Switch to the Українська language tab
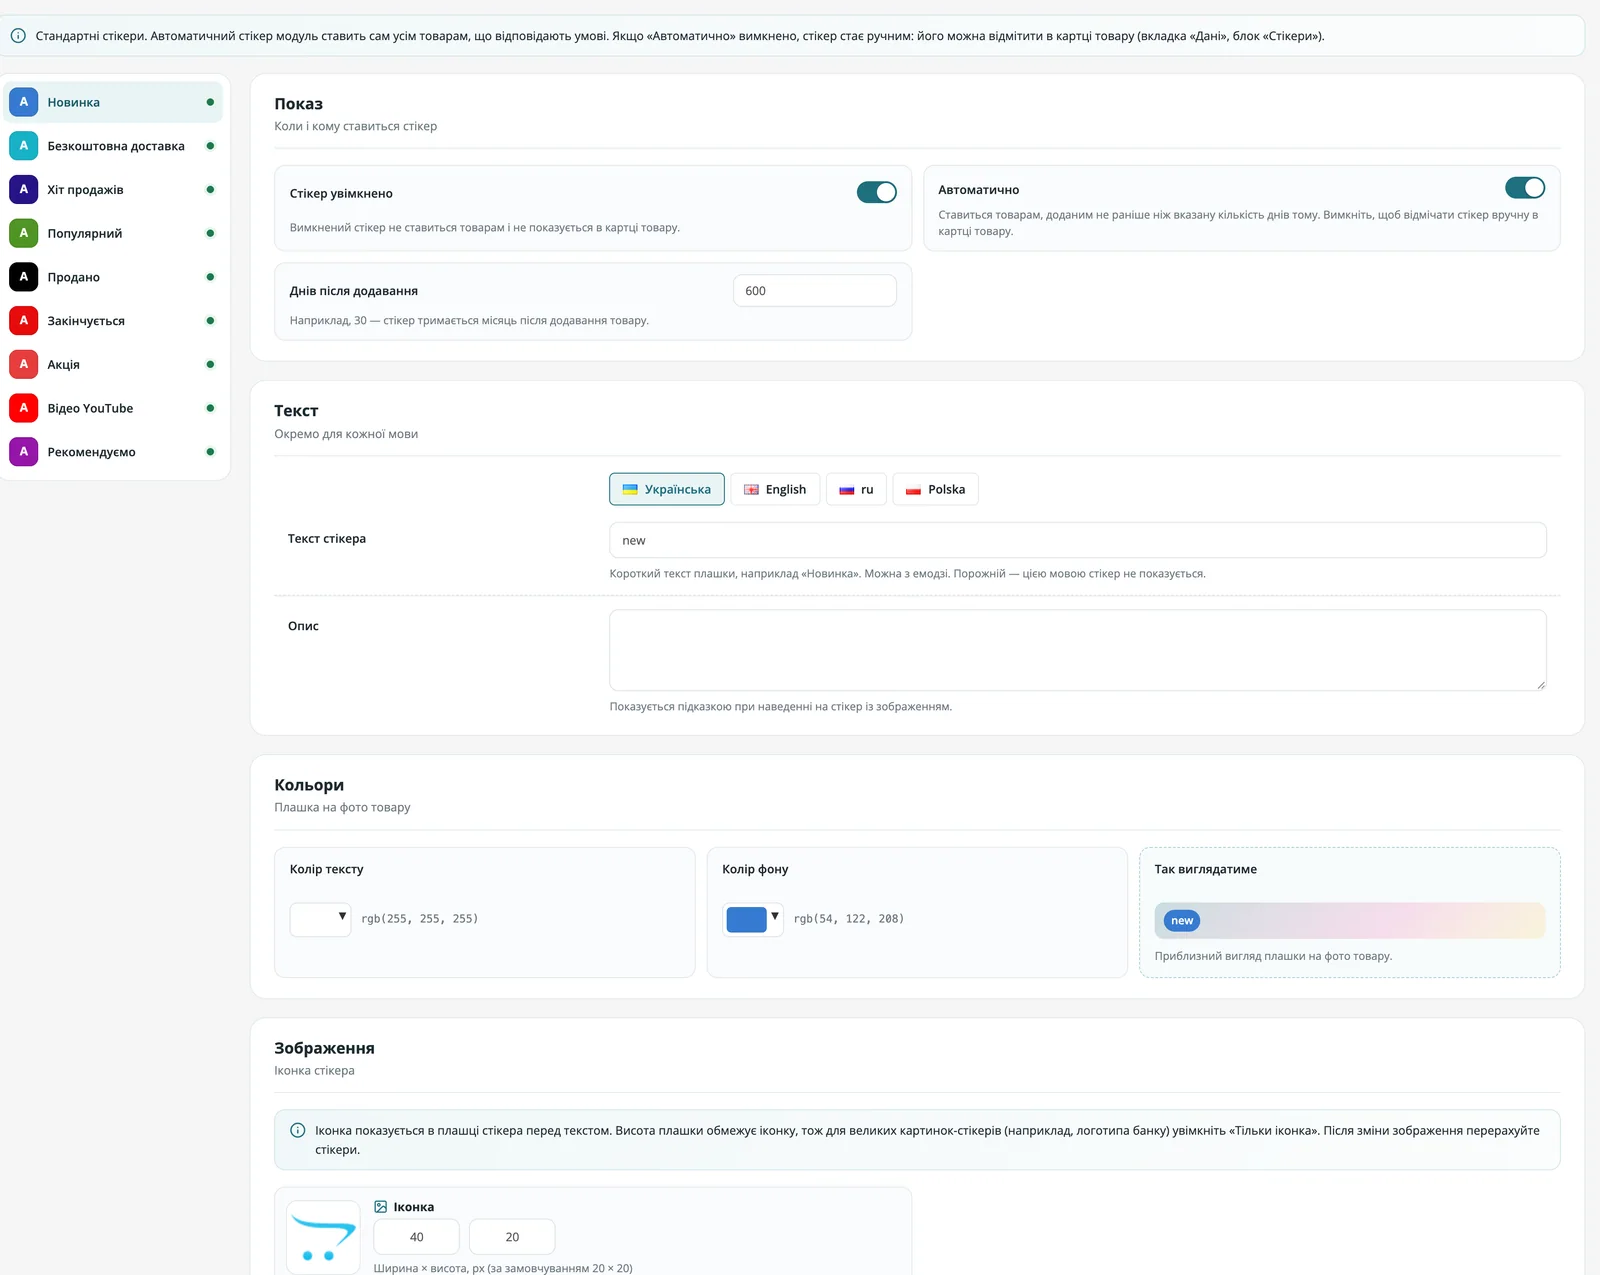Image resolution: width=1600 pixels, height=1275 pixels. click(x=667, y=489)
